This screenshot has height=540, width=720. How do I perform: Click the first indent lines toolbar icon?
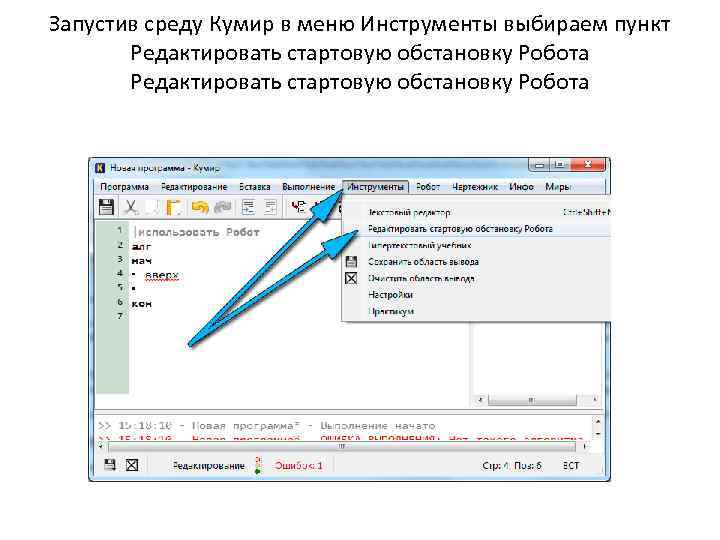(248, 208)
